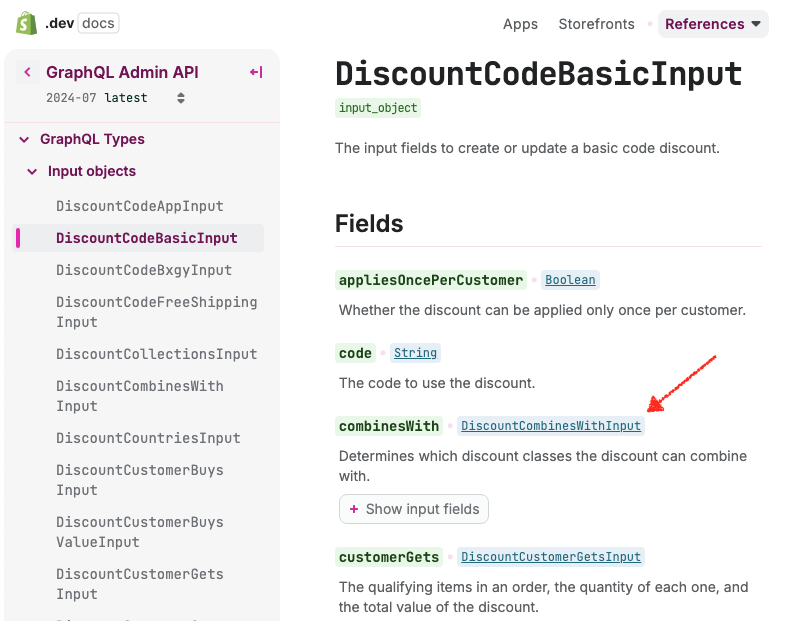The height and width of the screenshot is (621, 810).
Task: Open the Storefronts nav item
Action: click(596, 24)
